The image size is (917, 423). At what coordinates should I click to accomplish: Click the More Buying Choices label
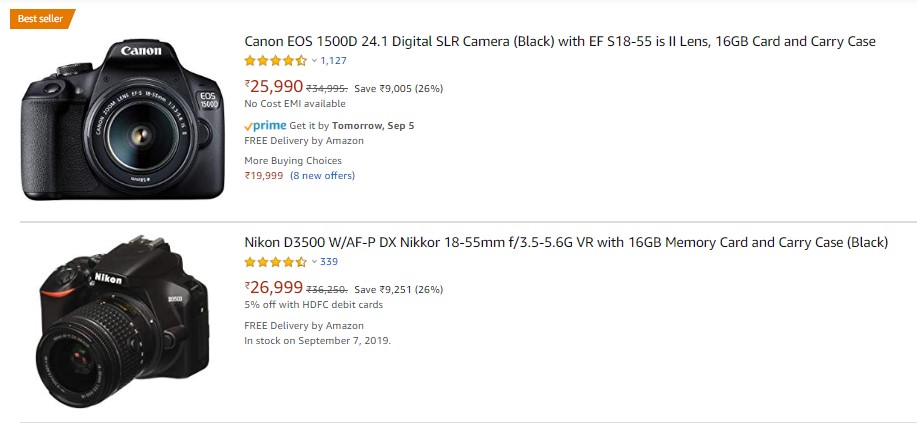click(x=293, y=160)
